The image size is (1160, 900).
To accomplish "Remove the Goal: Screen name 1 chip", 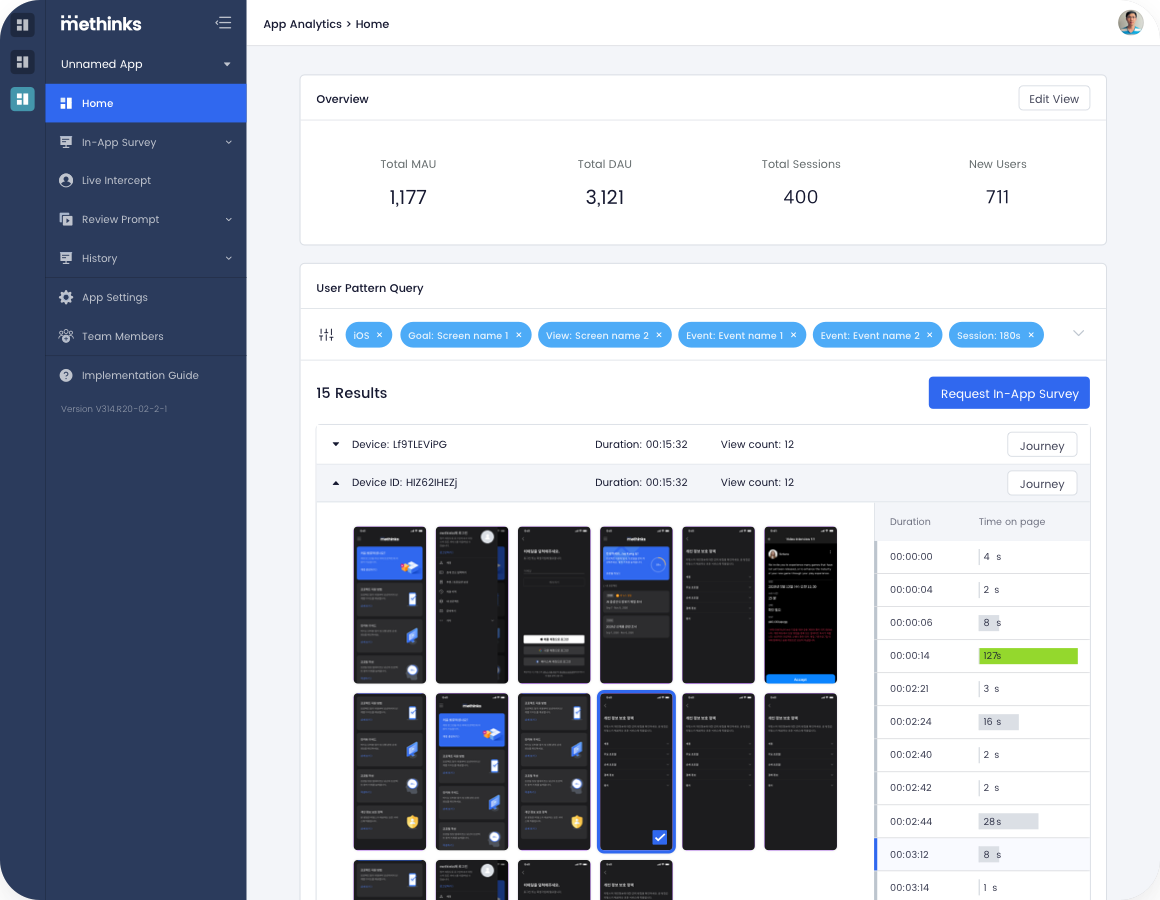I will [x=519, y=335].
